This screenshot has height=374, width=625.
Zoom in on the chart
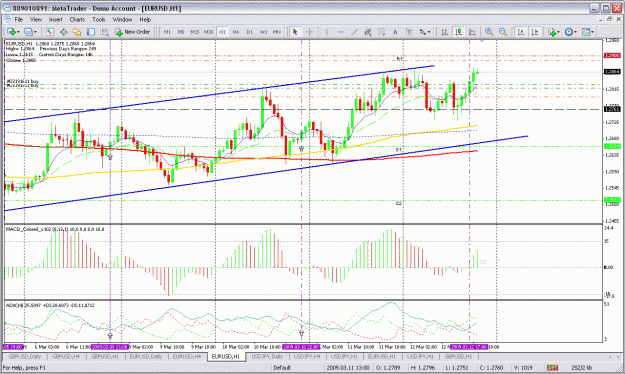click(x=489, y=31)
